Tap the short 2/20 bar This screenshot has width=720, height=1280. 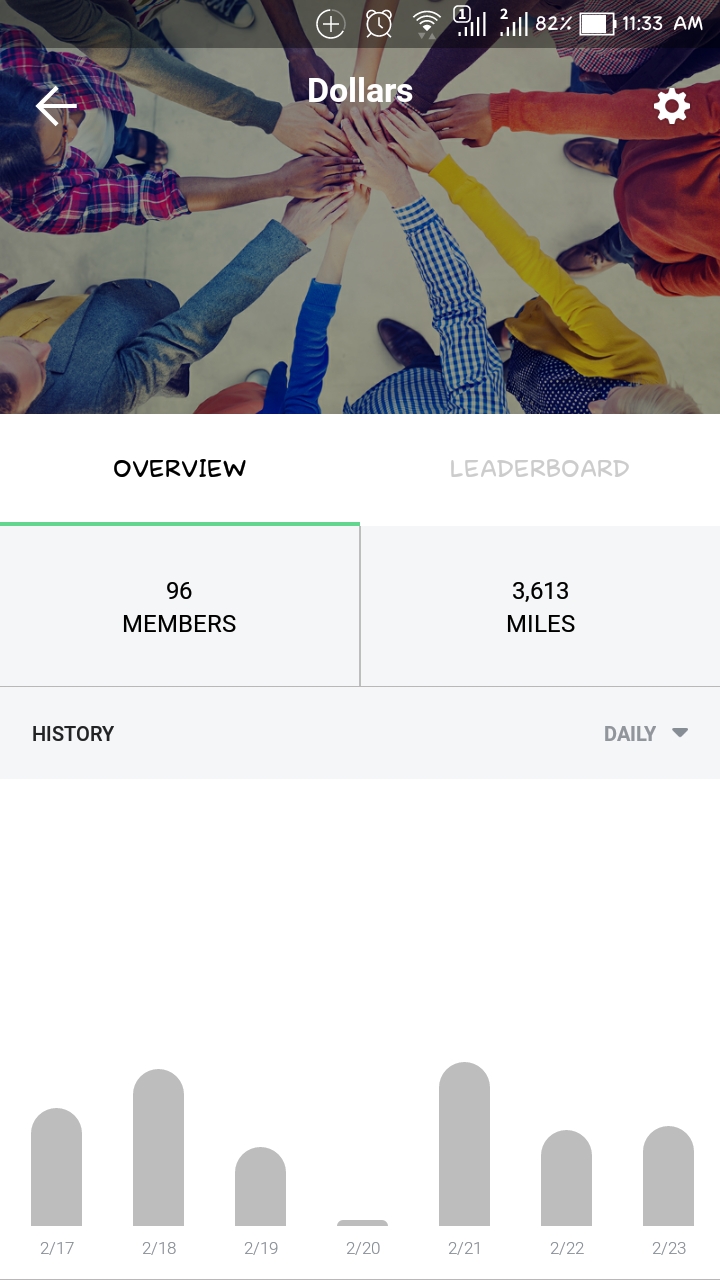362,1223
